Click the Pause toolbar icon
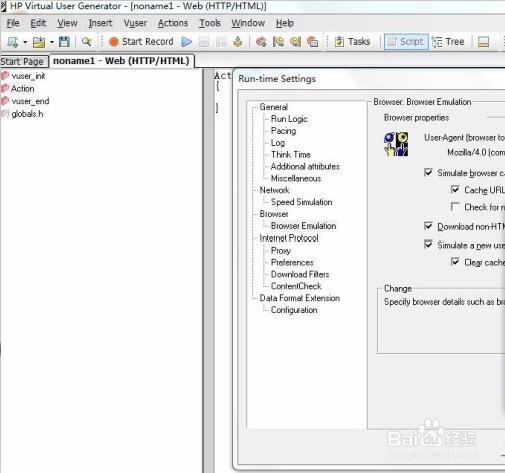This screenshot has height=473, width=505. (x=221, y=42)
